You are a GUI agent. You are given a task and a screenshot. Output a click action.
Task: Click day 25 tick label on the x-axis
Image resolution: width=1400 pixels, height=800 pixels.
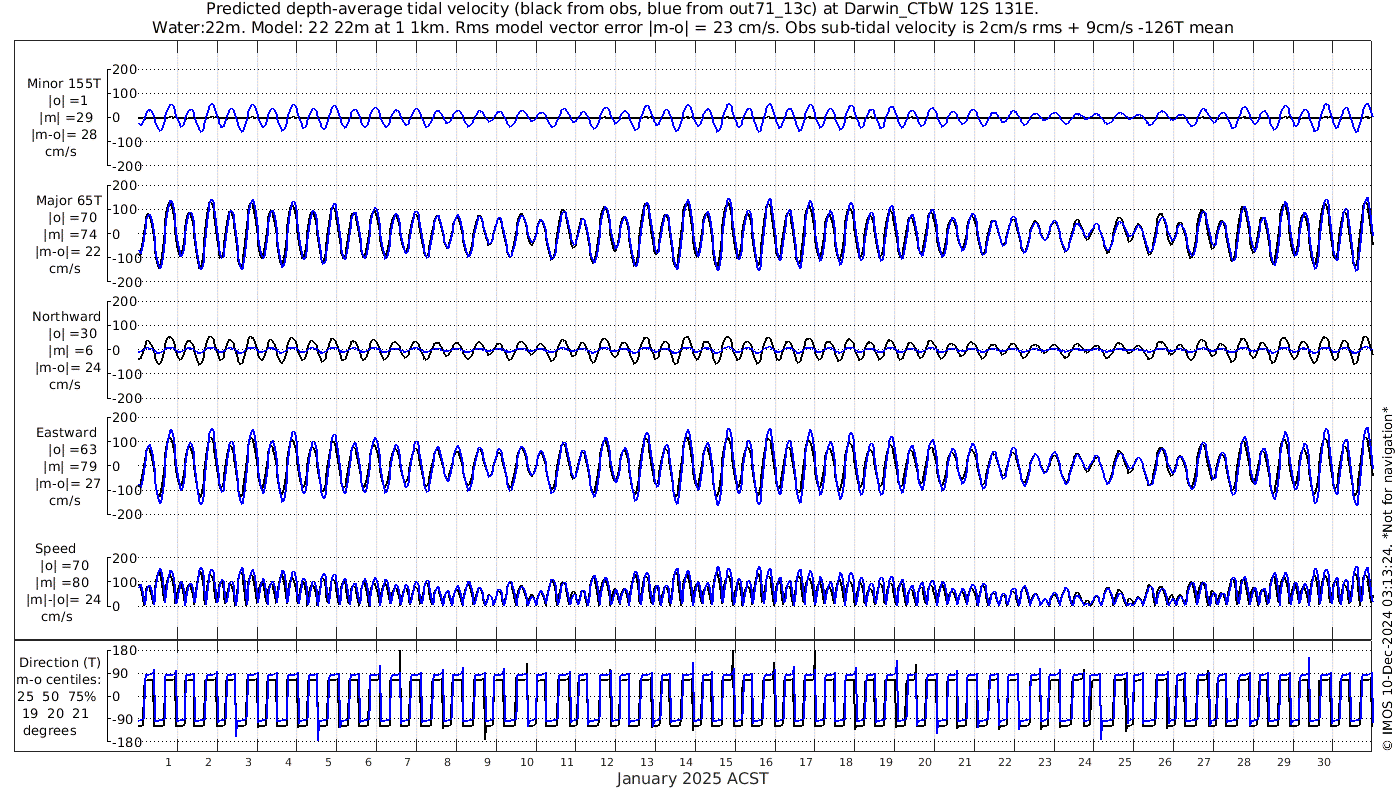pyautogui.click(x=1124, y=762)
